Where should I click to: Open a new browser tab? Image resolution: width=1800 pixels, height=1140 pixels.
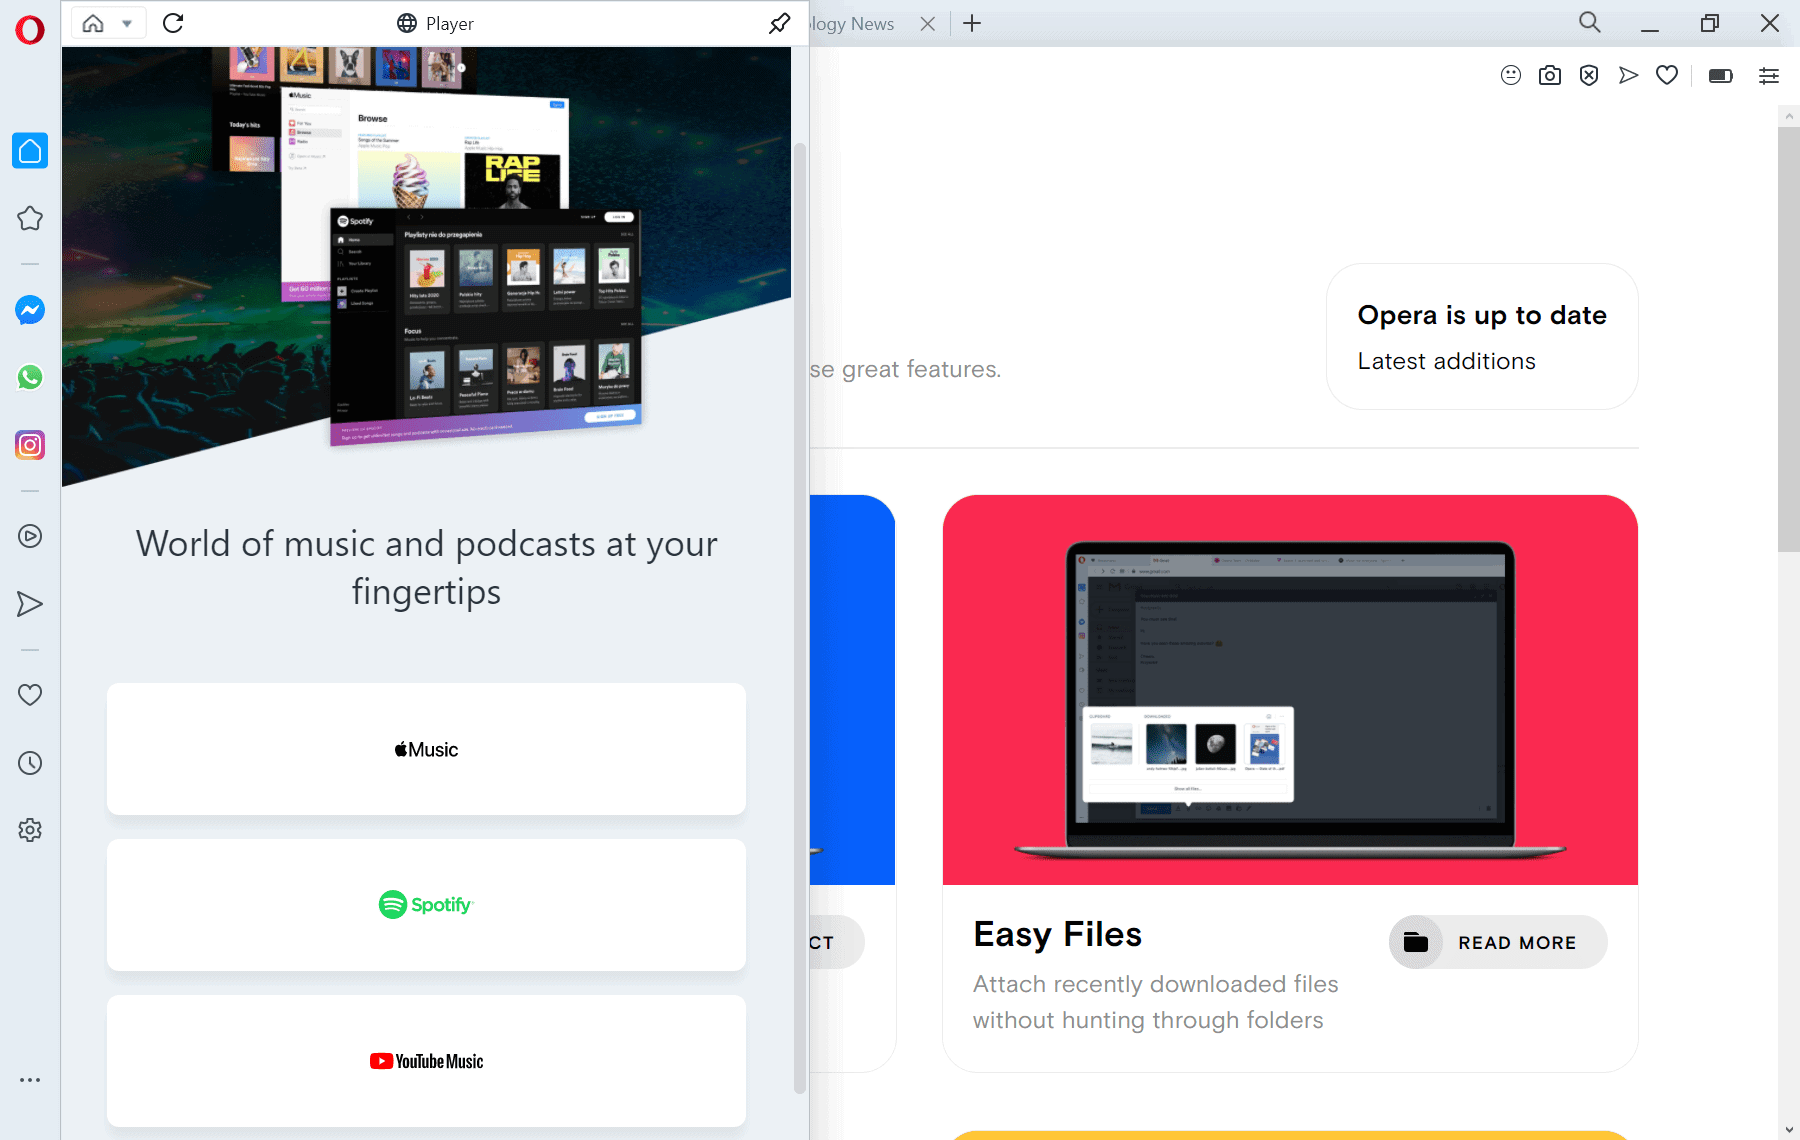(971, 23)
